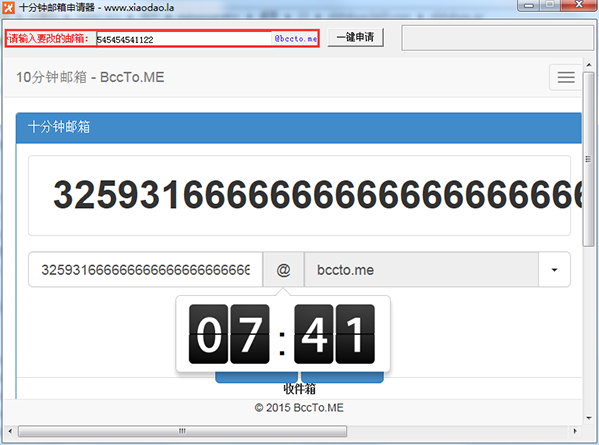
Task: Click the large email address display box
Action: click(300, 196)
